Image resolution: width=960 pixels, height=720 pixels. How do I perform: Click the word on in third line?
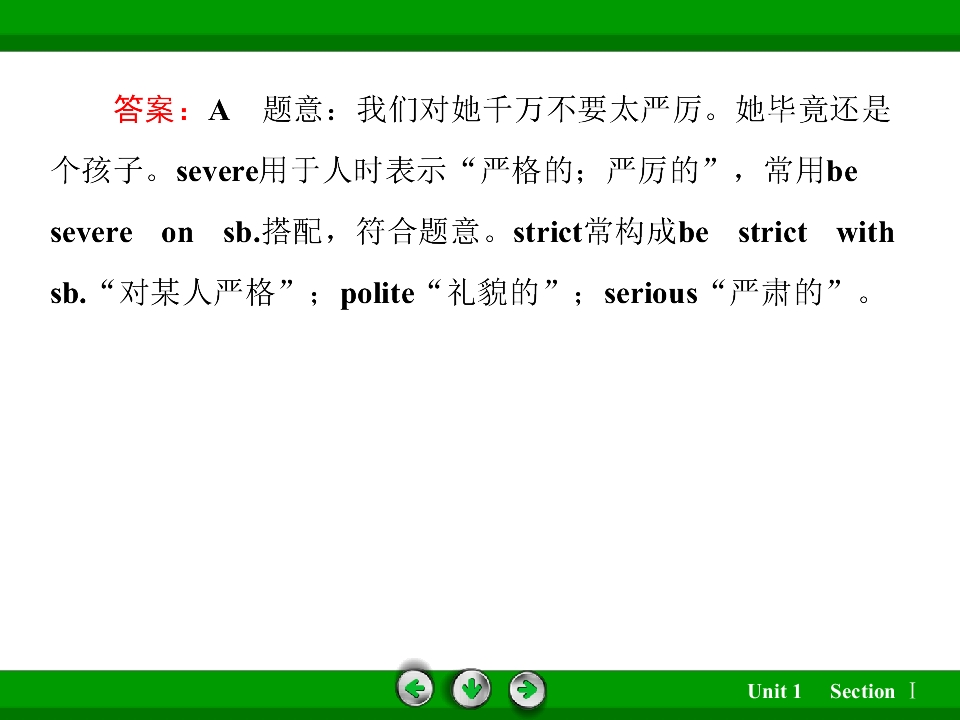pyautogui.click(x=177, y=233)
